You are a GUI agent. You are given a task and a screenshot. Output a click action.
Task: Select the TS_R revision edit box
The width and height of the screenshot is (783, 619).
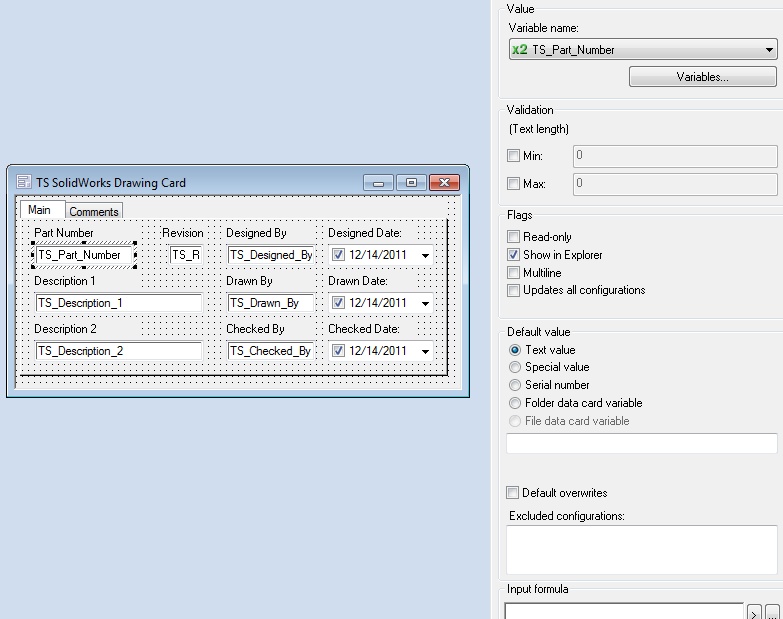[x=186, y=255]
